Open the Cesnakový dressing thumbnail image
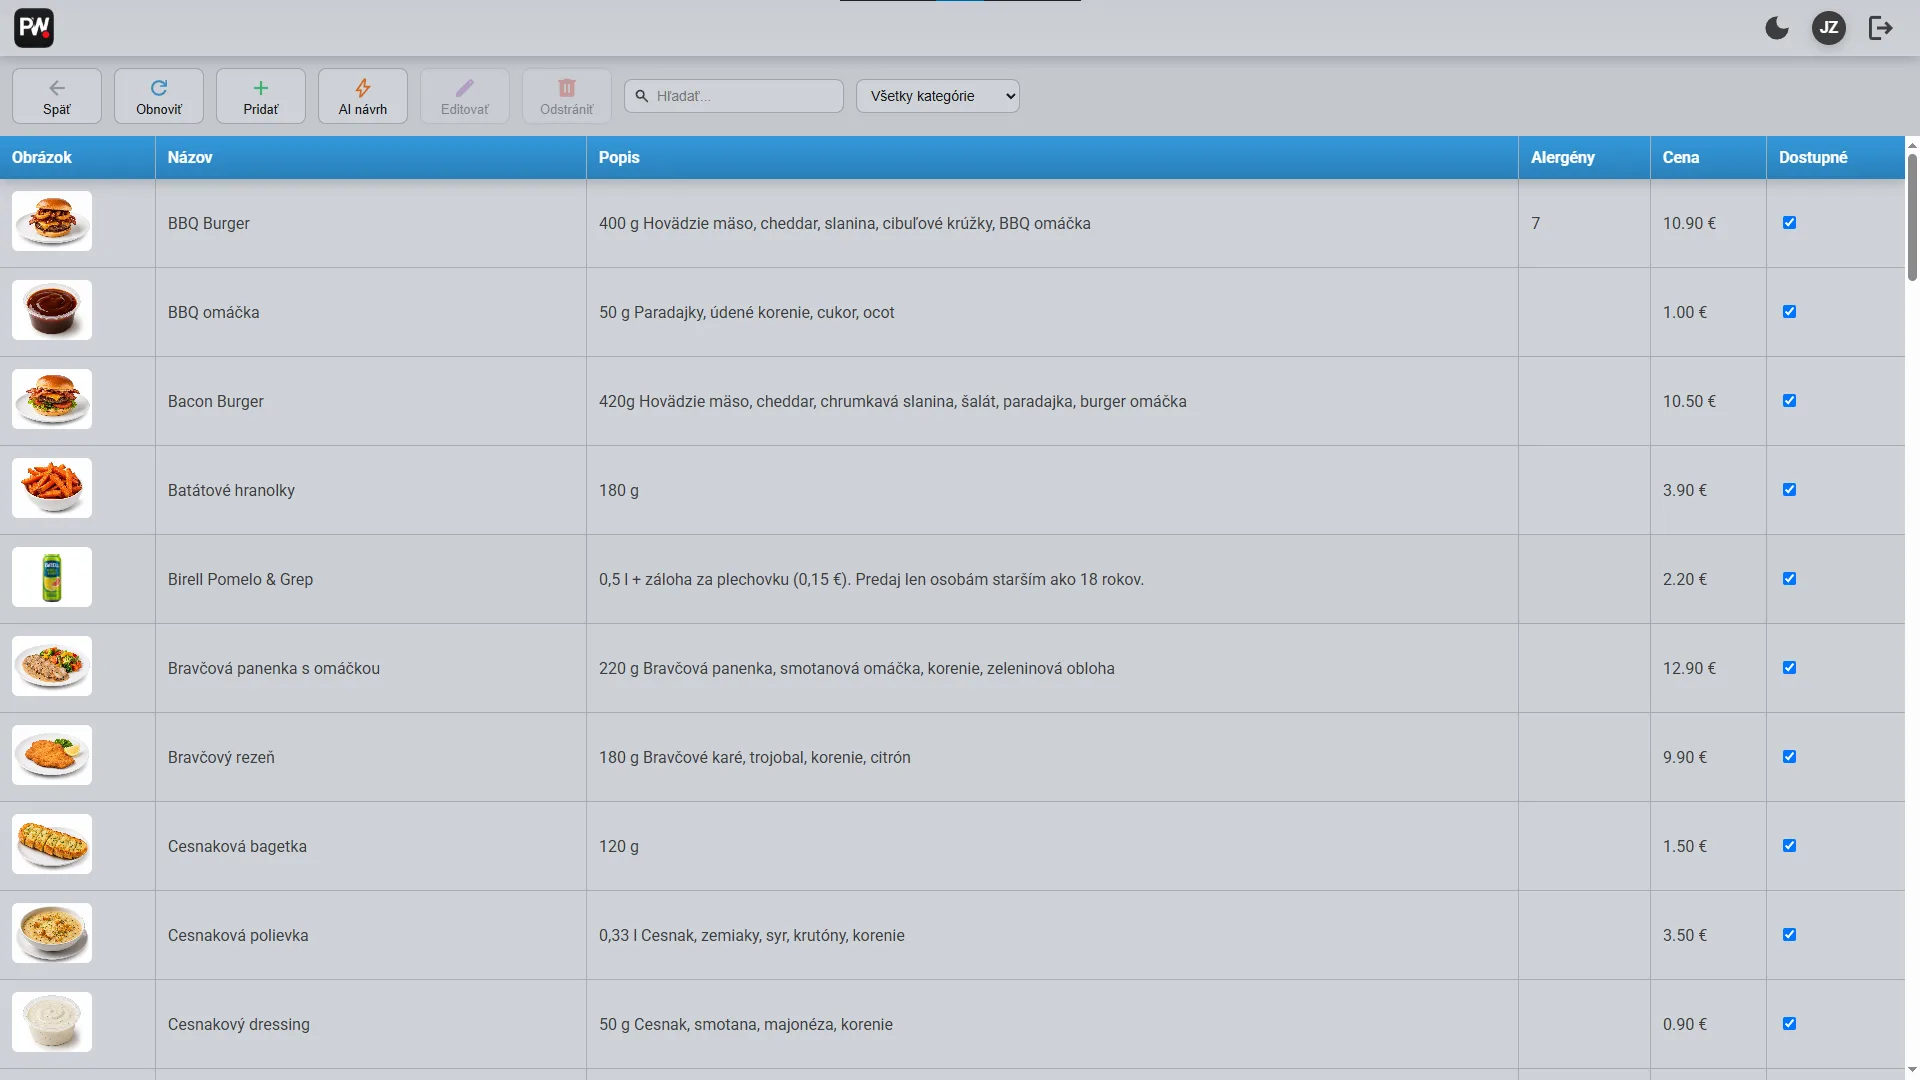The image size is (1920, 1080). click(52, 1022)
